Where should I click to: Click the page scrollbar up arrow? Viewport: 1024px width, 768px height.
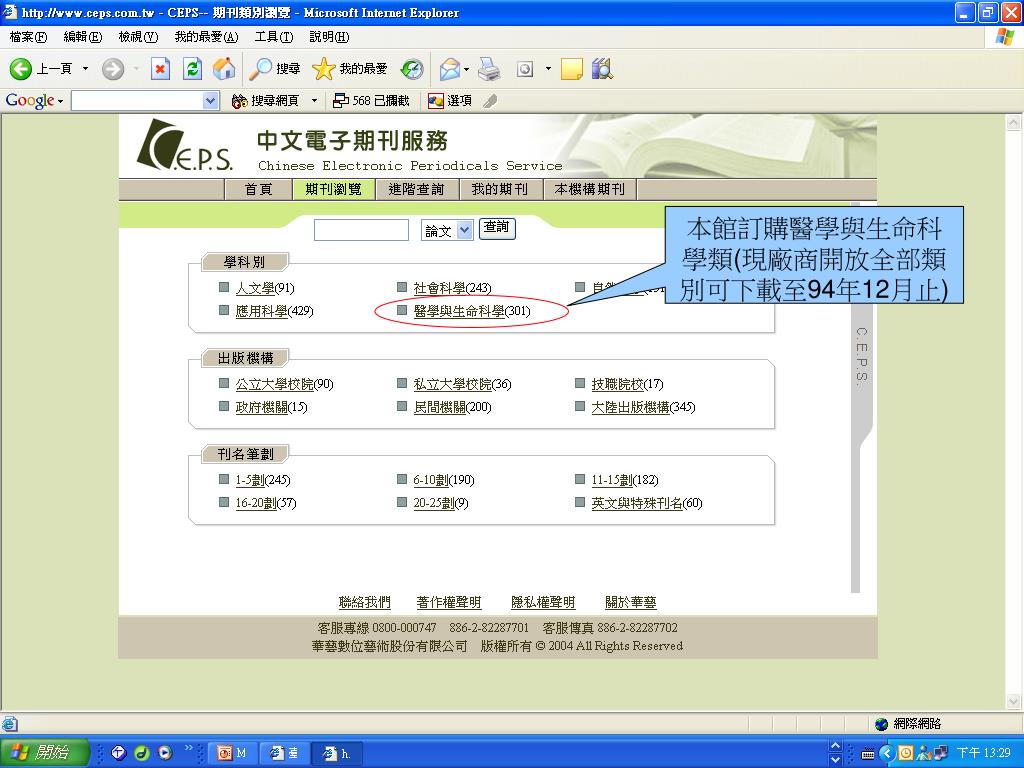pos(1014,122)
